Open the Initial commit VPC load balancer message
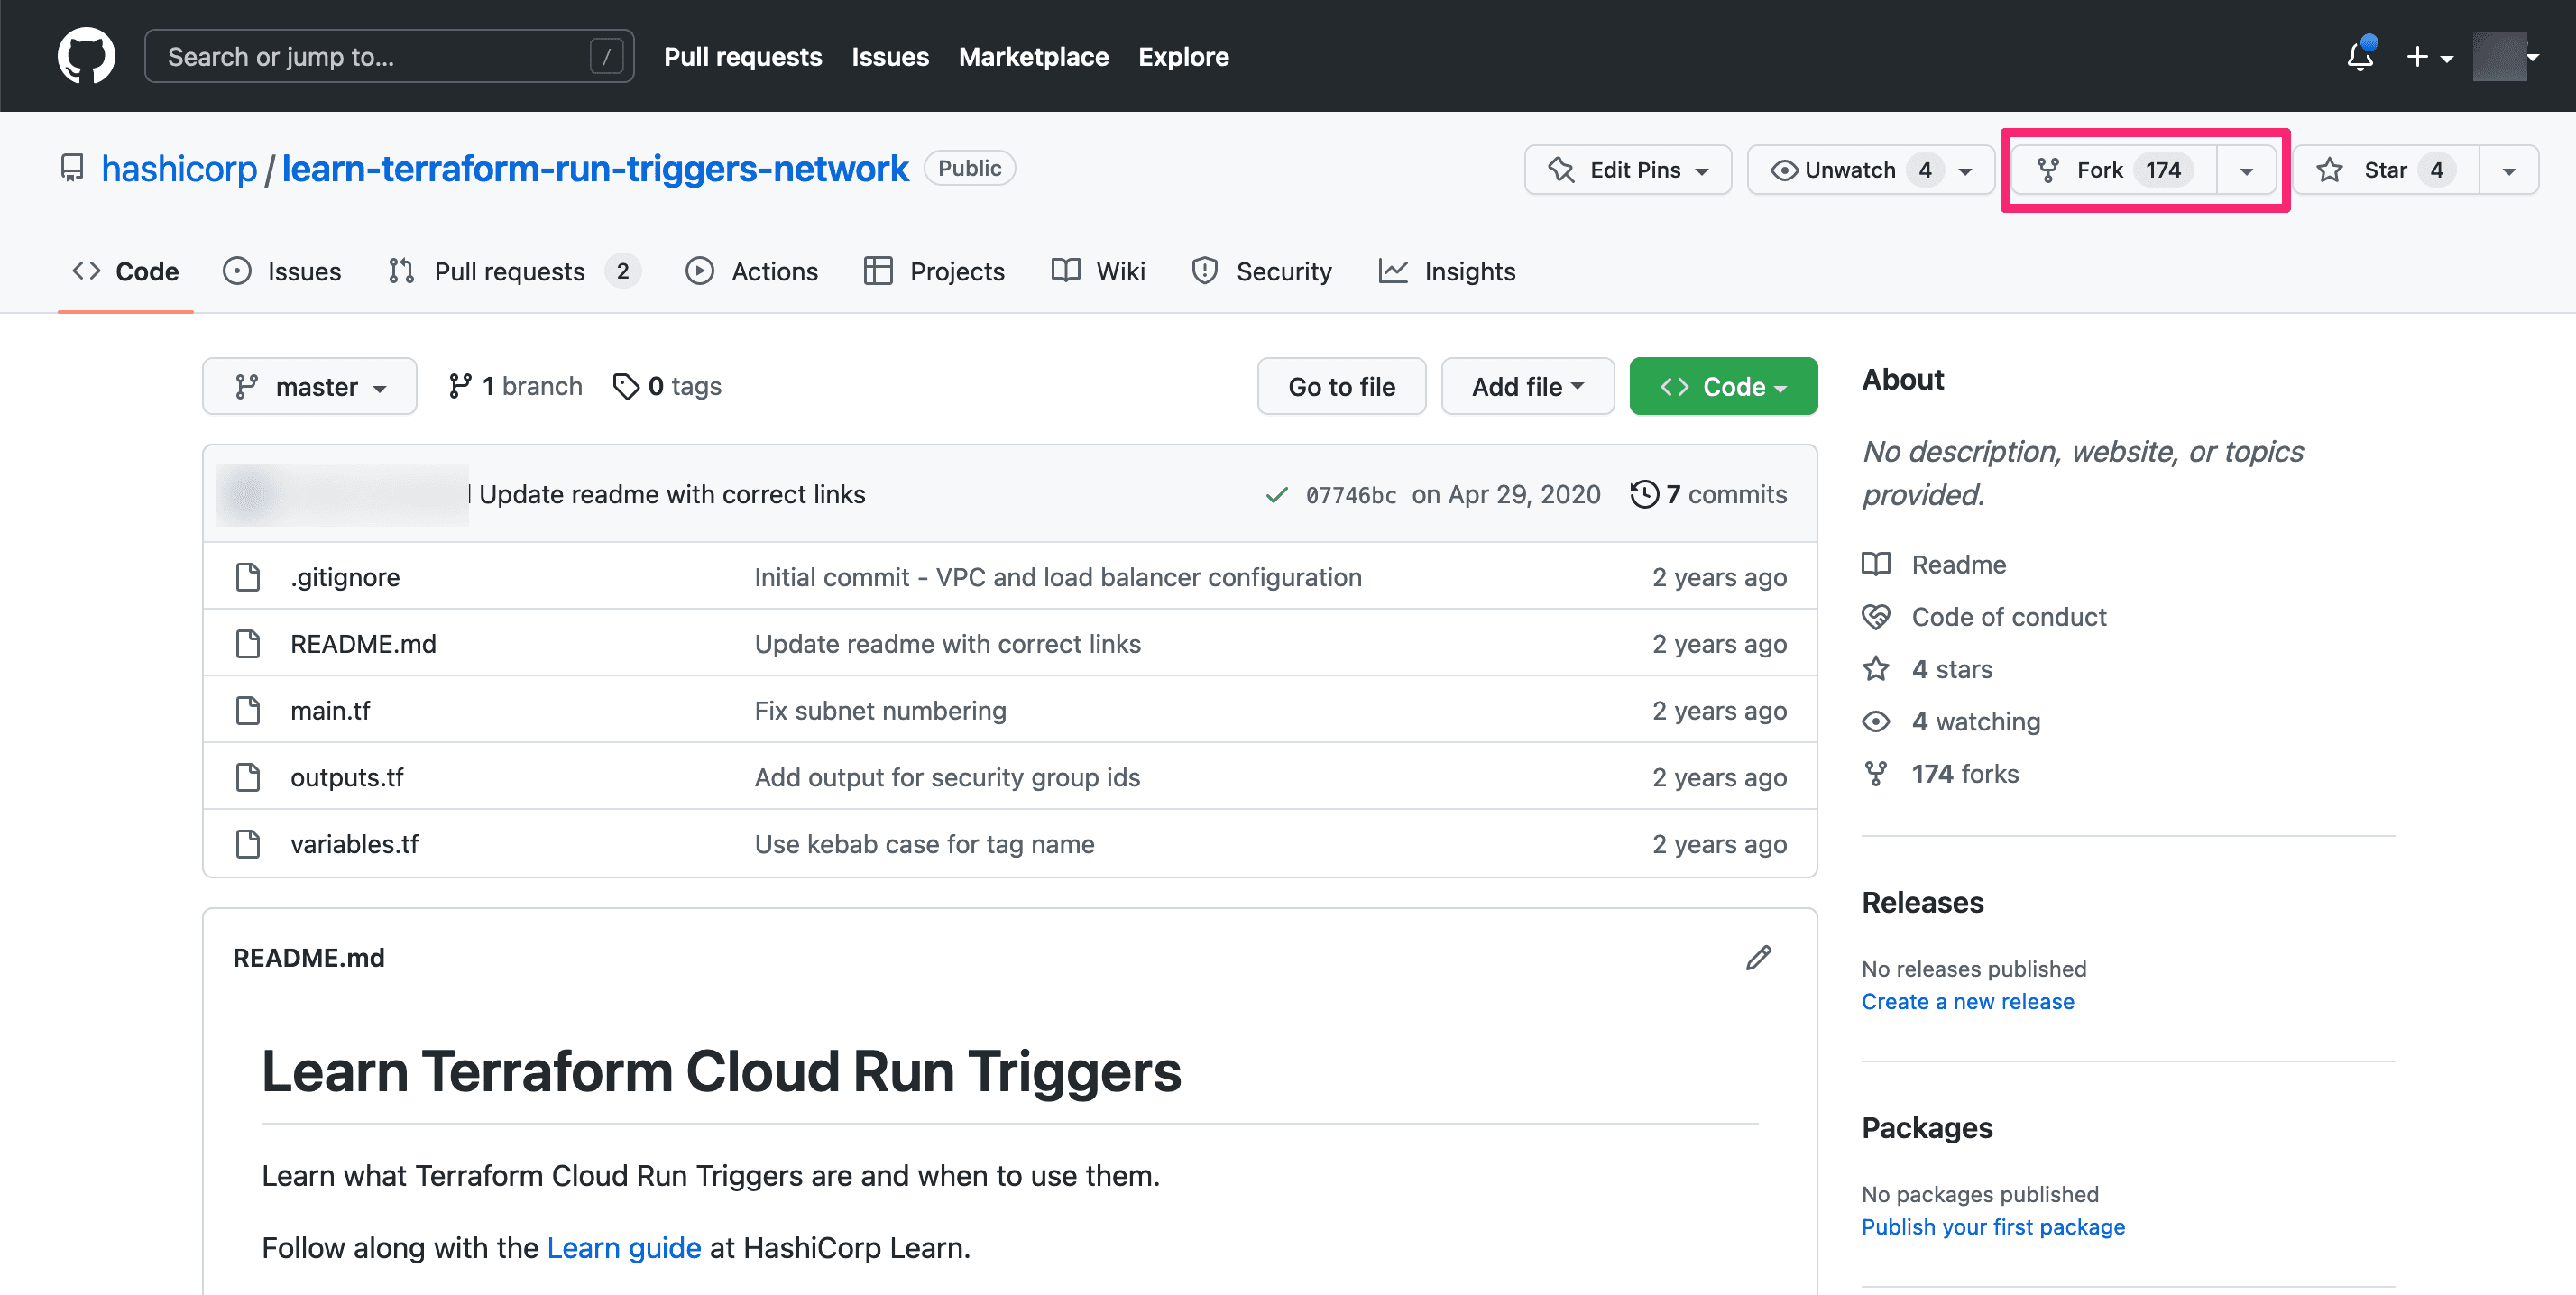The image size is (2576, 1295). (x=1058, y=577)
